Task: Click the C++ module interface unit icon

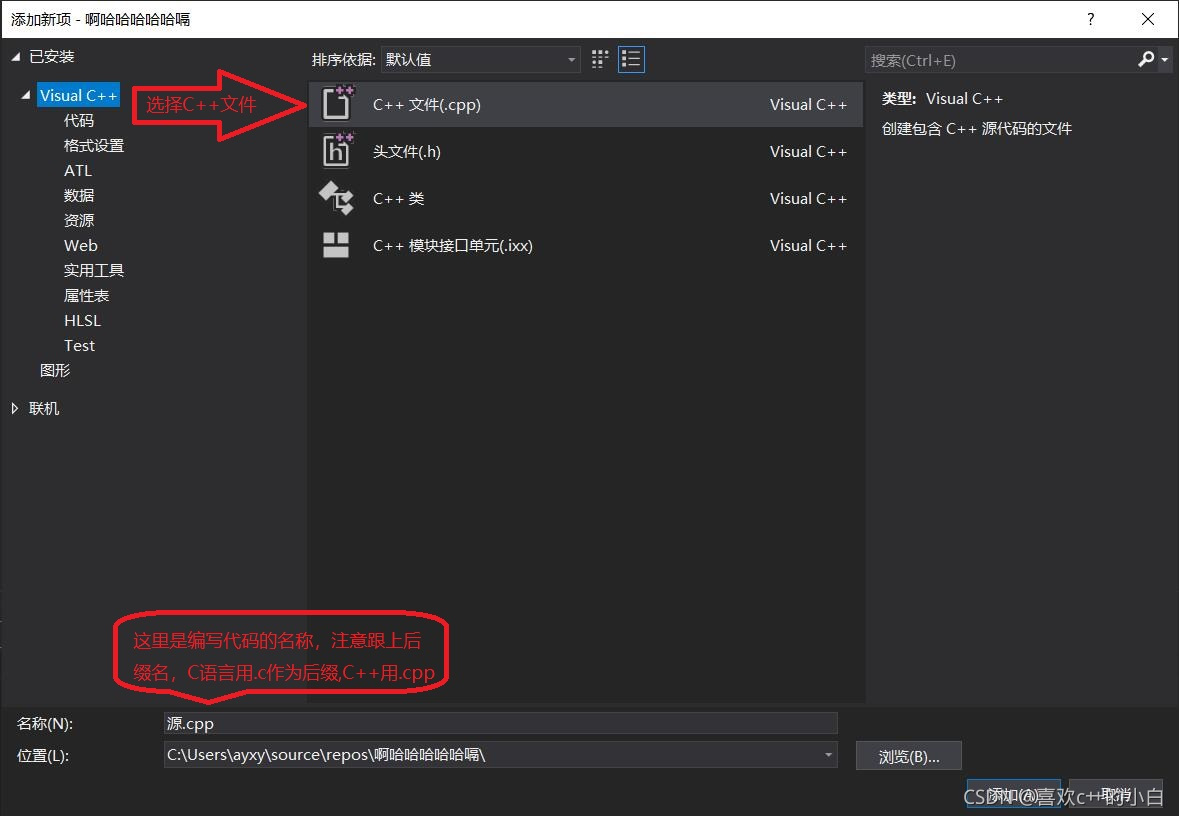Action: coord(335,245)
